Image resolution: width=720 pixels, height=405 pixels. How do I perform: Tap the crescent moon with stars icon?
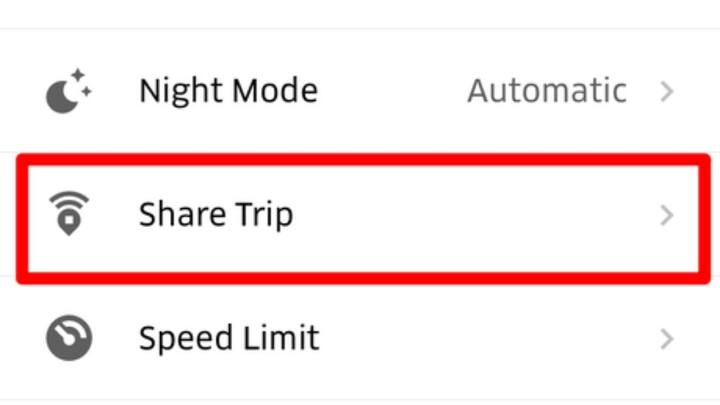69,91
